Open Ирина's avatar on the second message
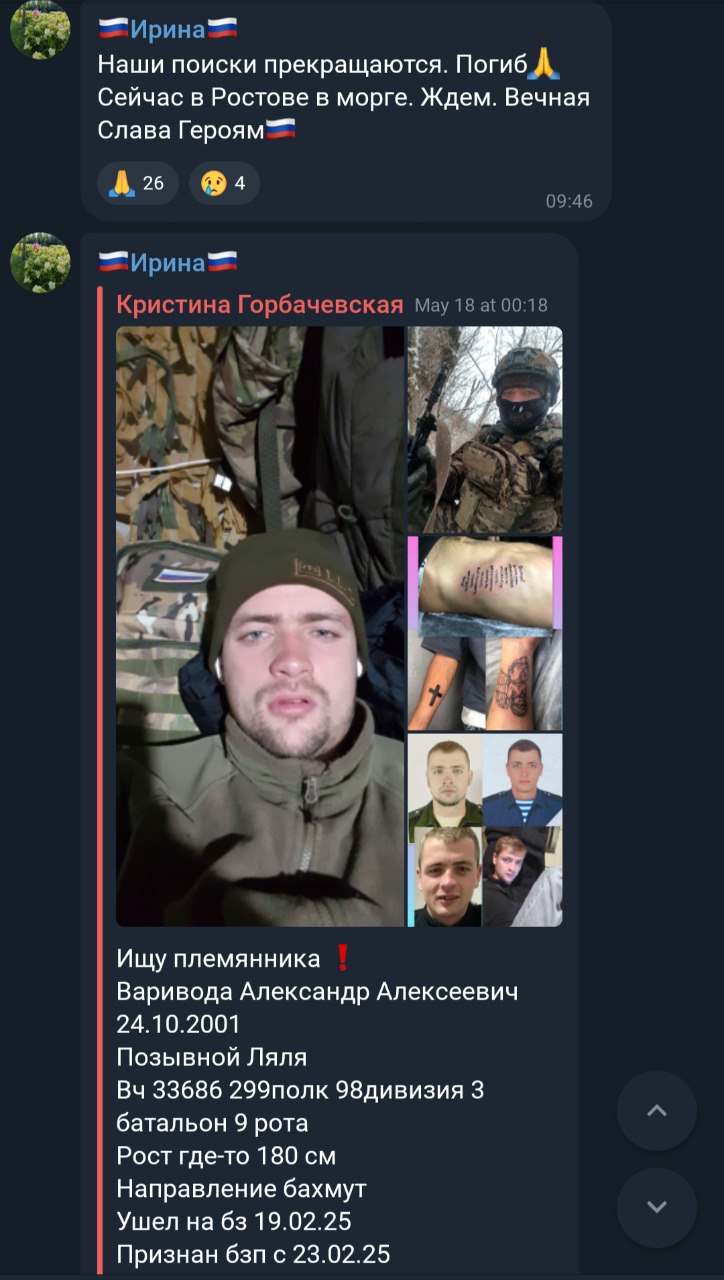The image size is (724, 1280). click(40, 263)
